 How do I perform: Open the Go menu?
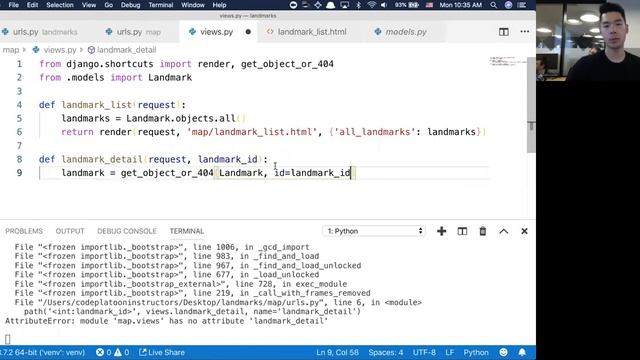(109, 5)
